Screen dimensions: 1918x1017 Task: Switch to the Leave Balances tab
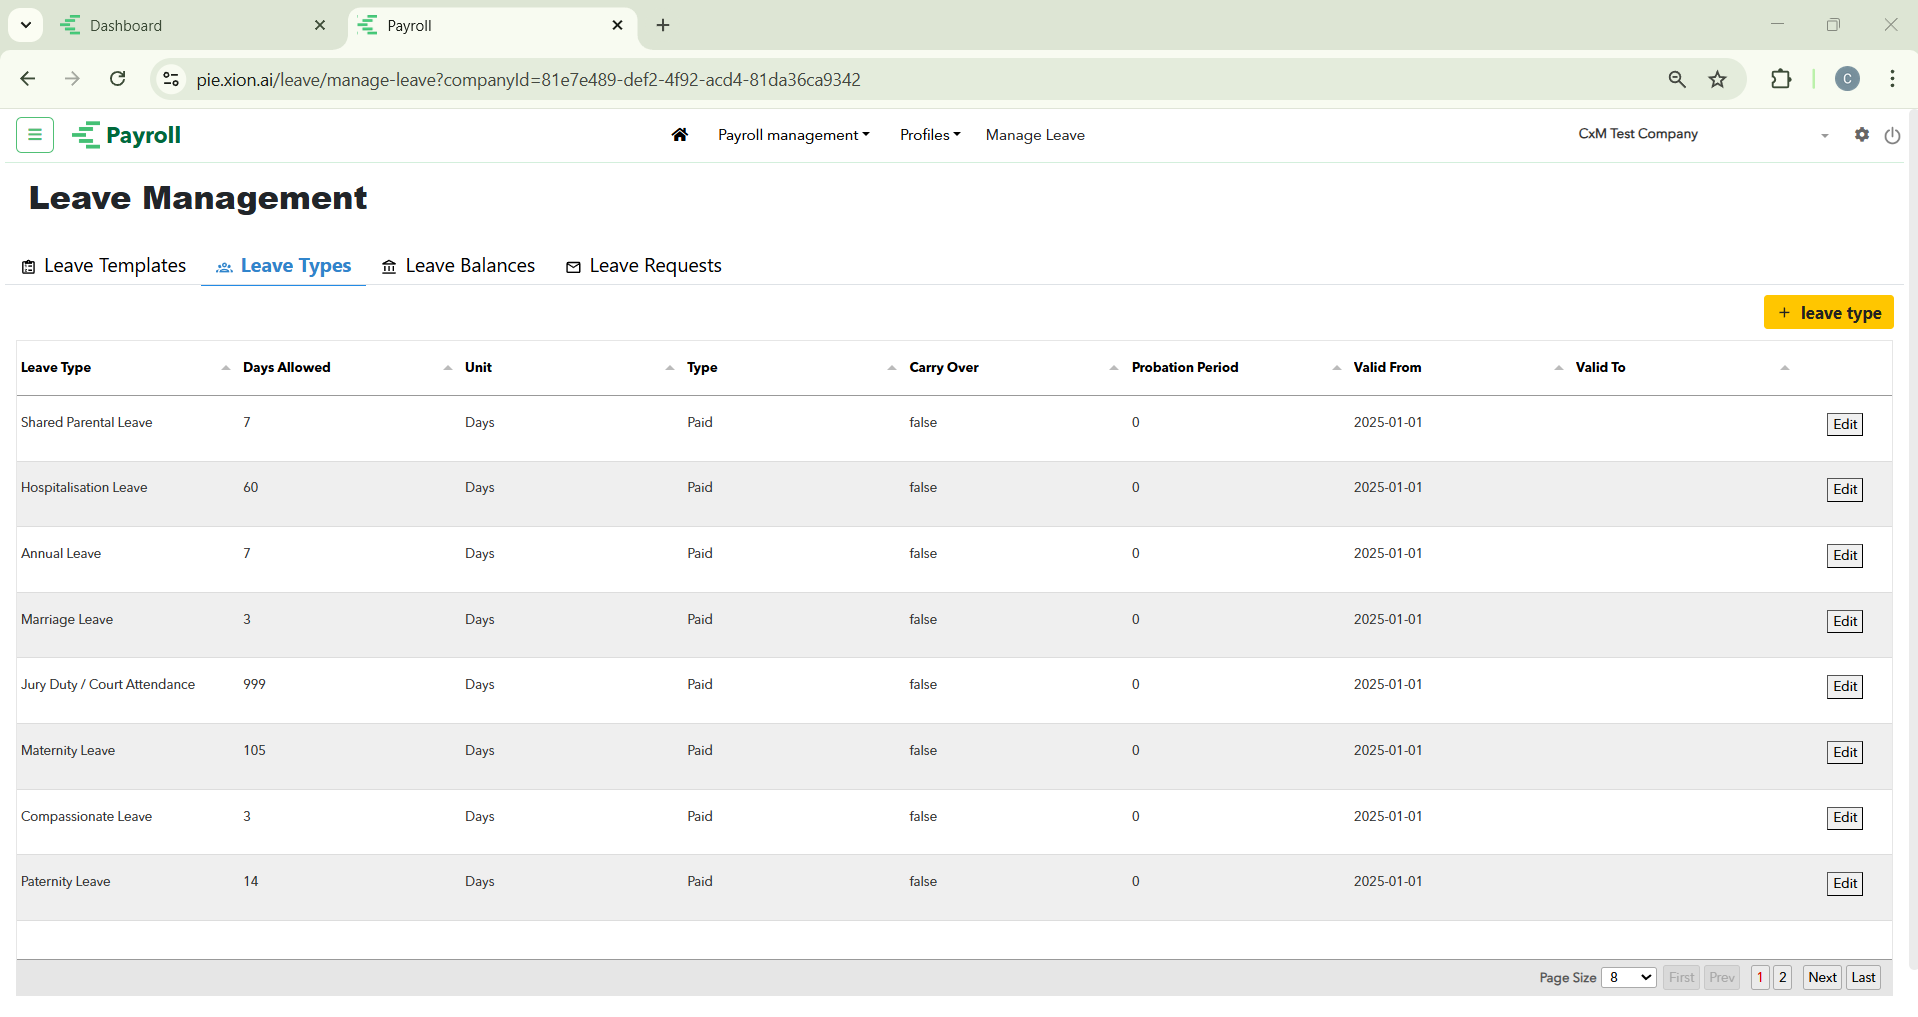click(x=458, y=266)
